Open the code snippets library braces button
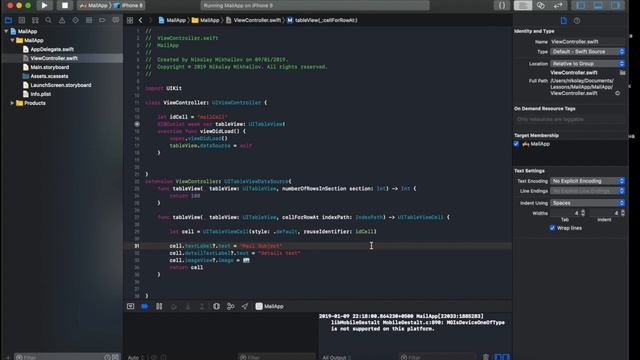 click(x=502, y=5)
